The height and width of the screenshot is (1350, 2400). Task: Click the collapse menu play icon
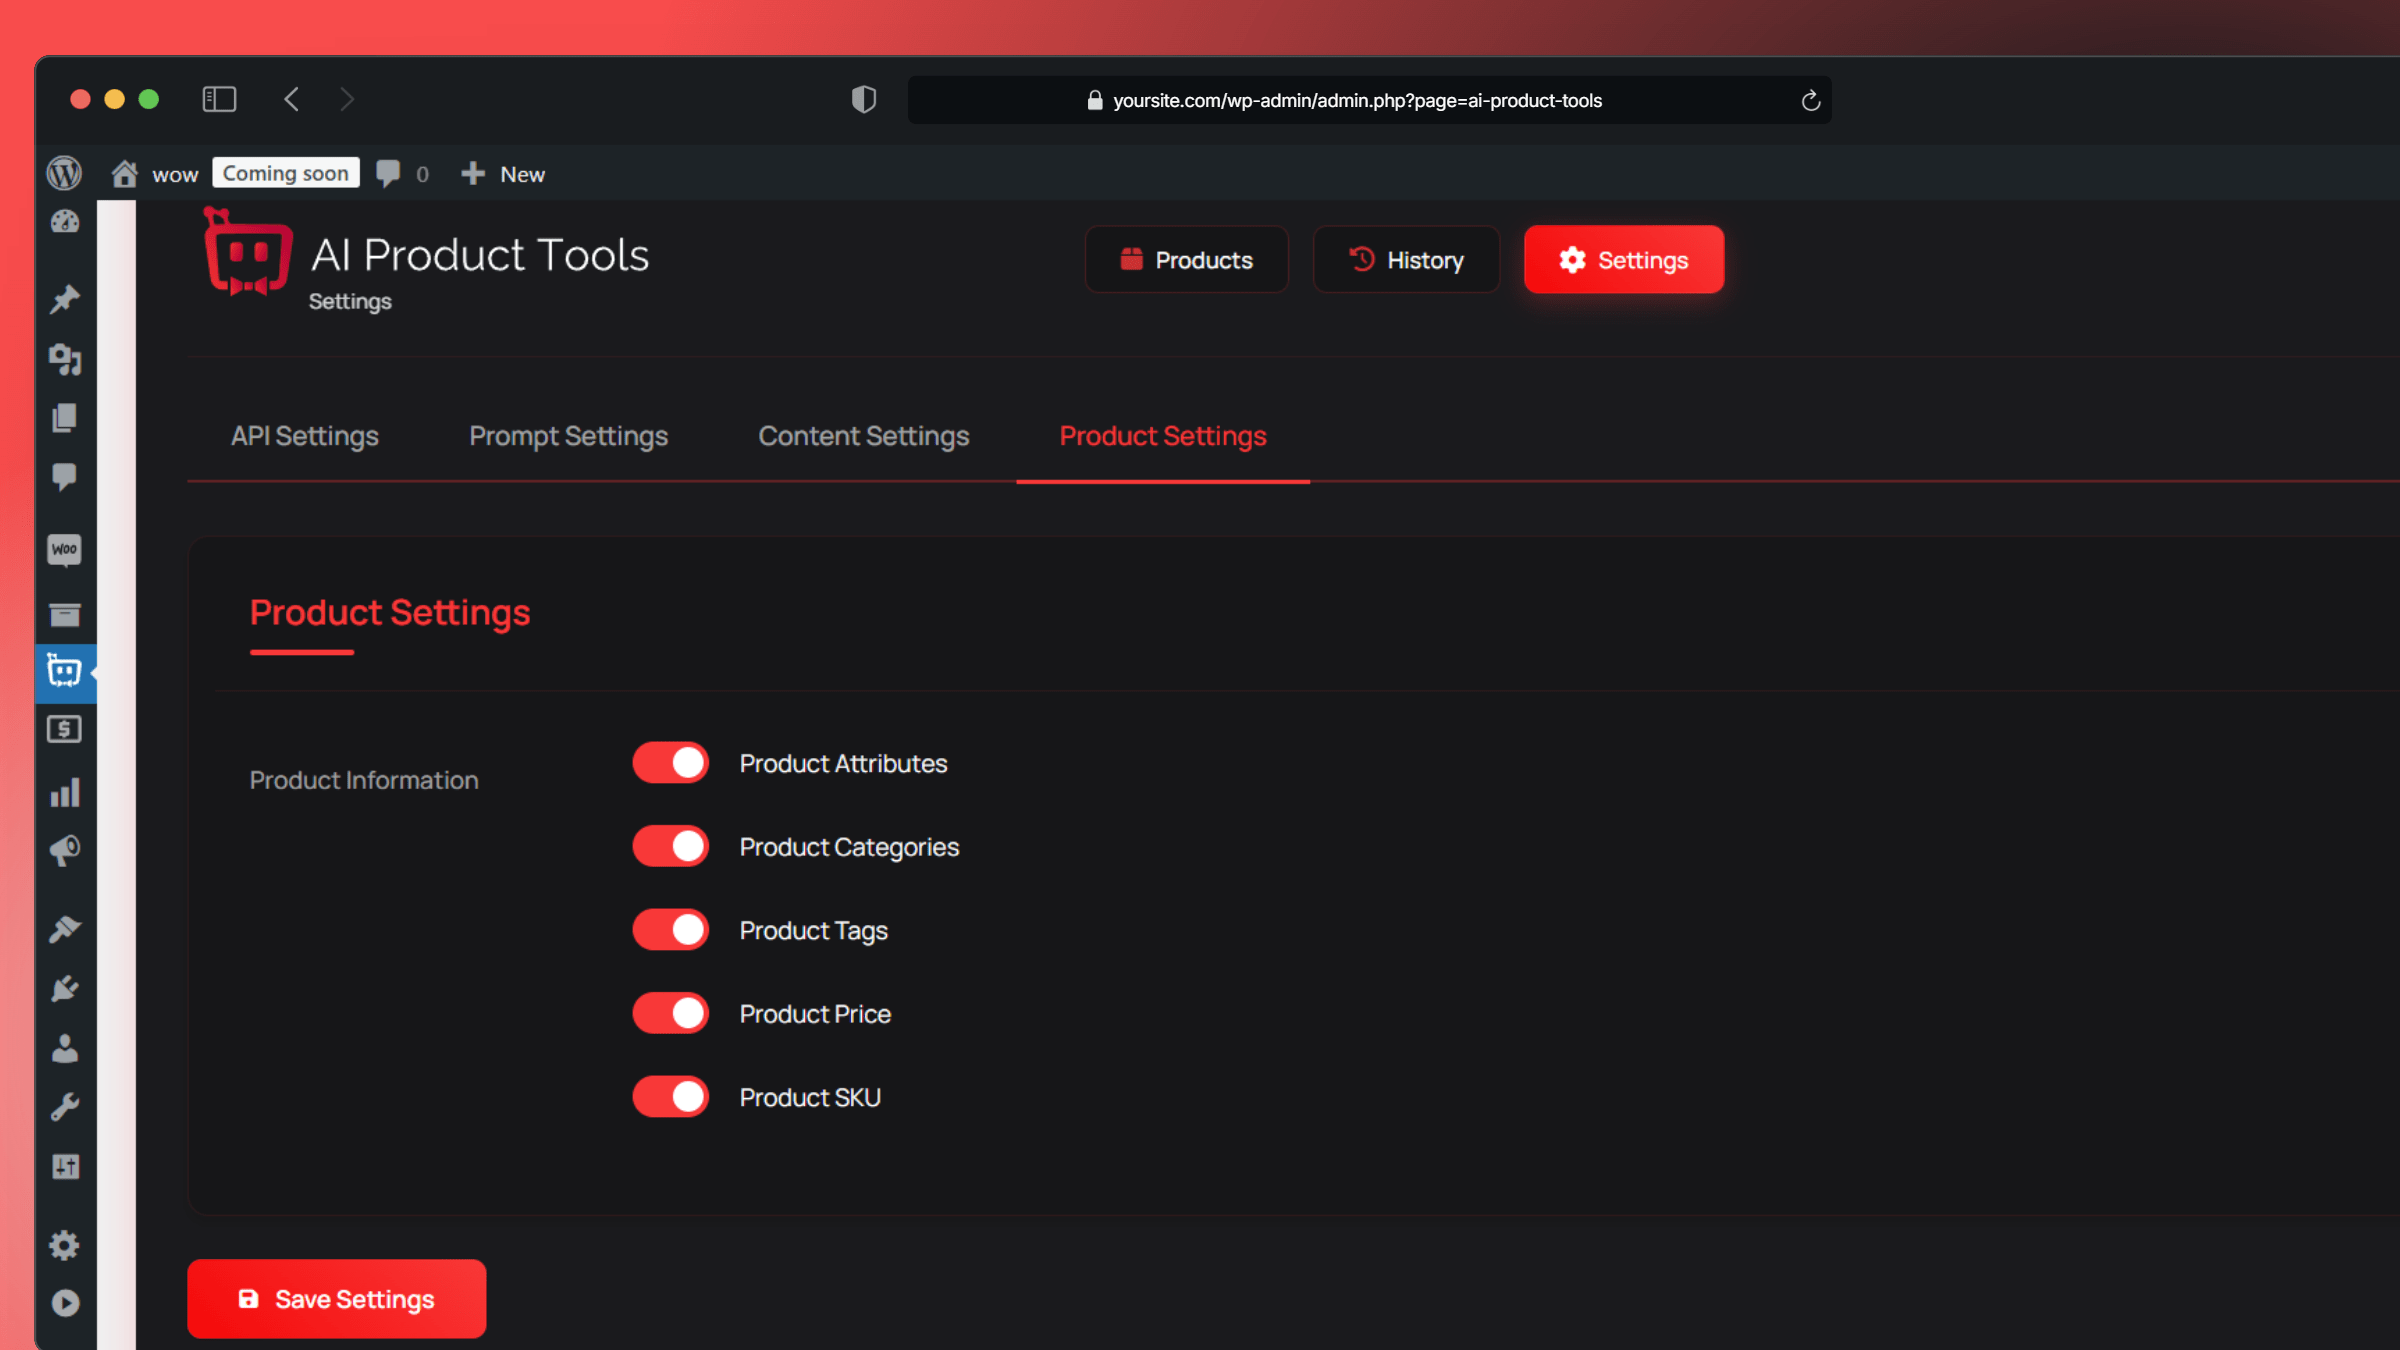click(x=65, y=1303)
